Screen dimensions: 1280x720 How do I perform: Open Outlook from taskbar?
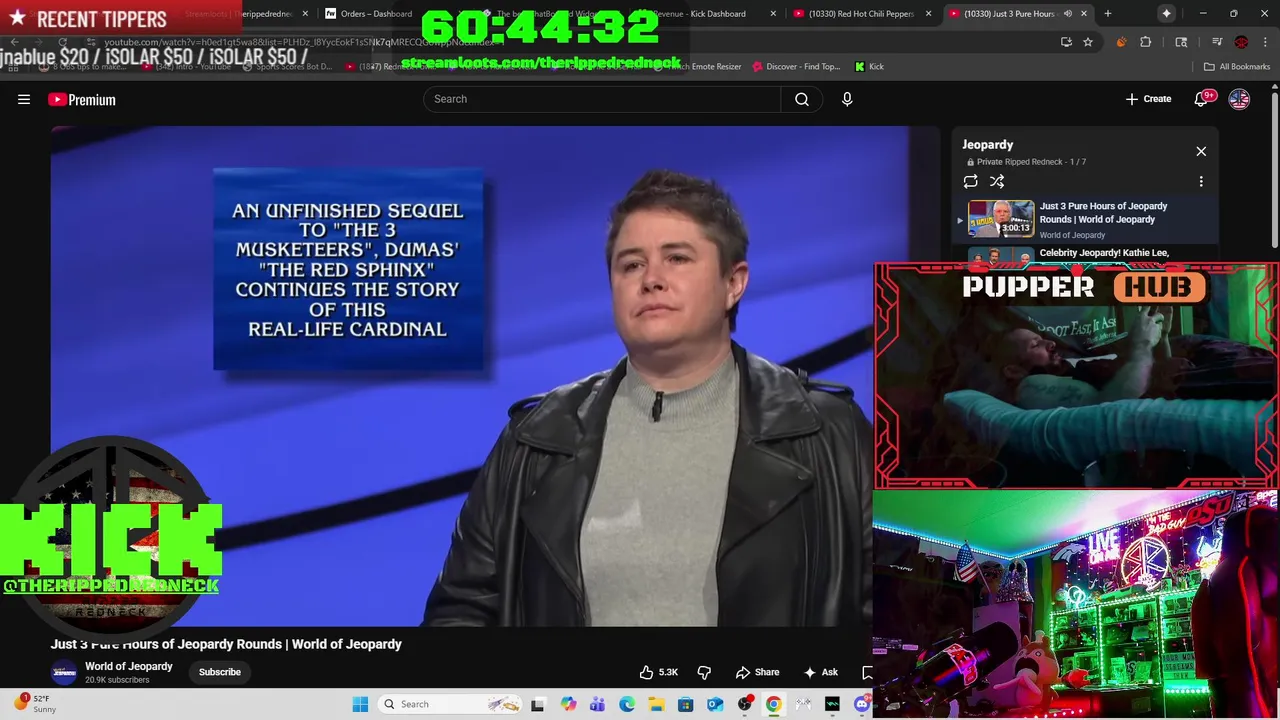click(x=715, y=704)
